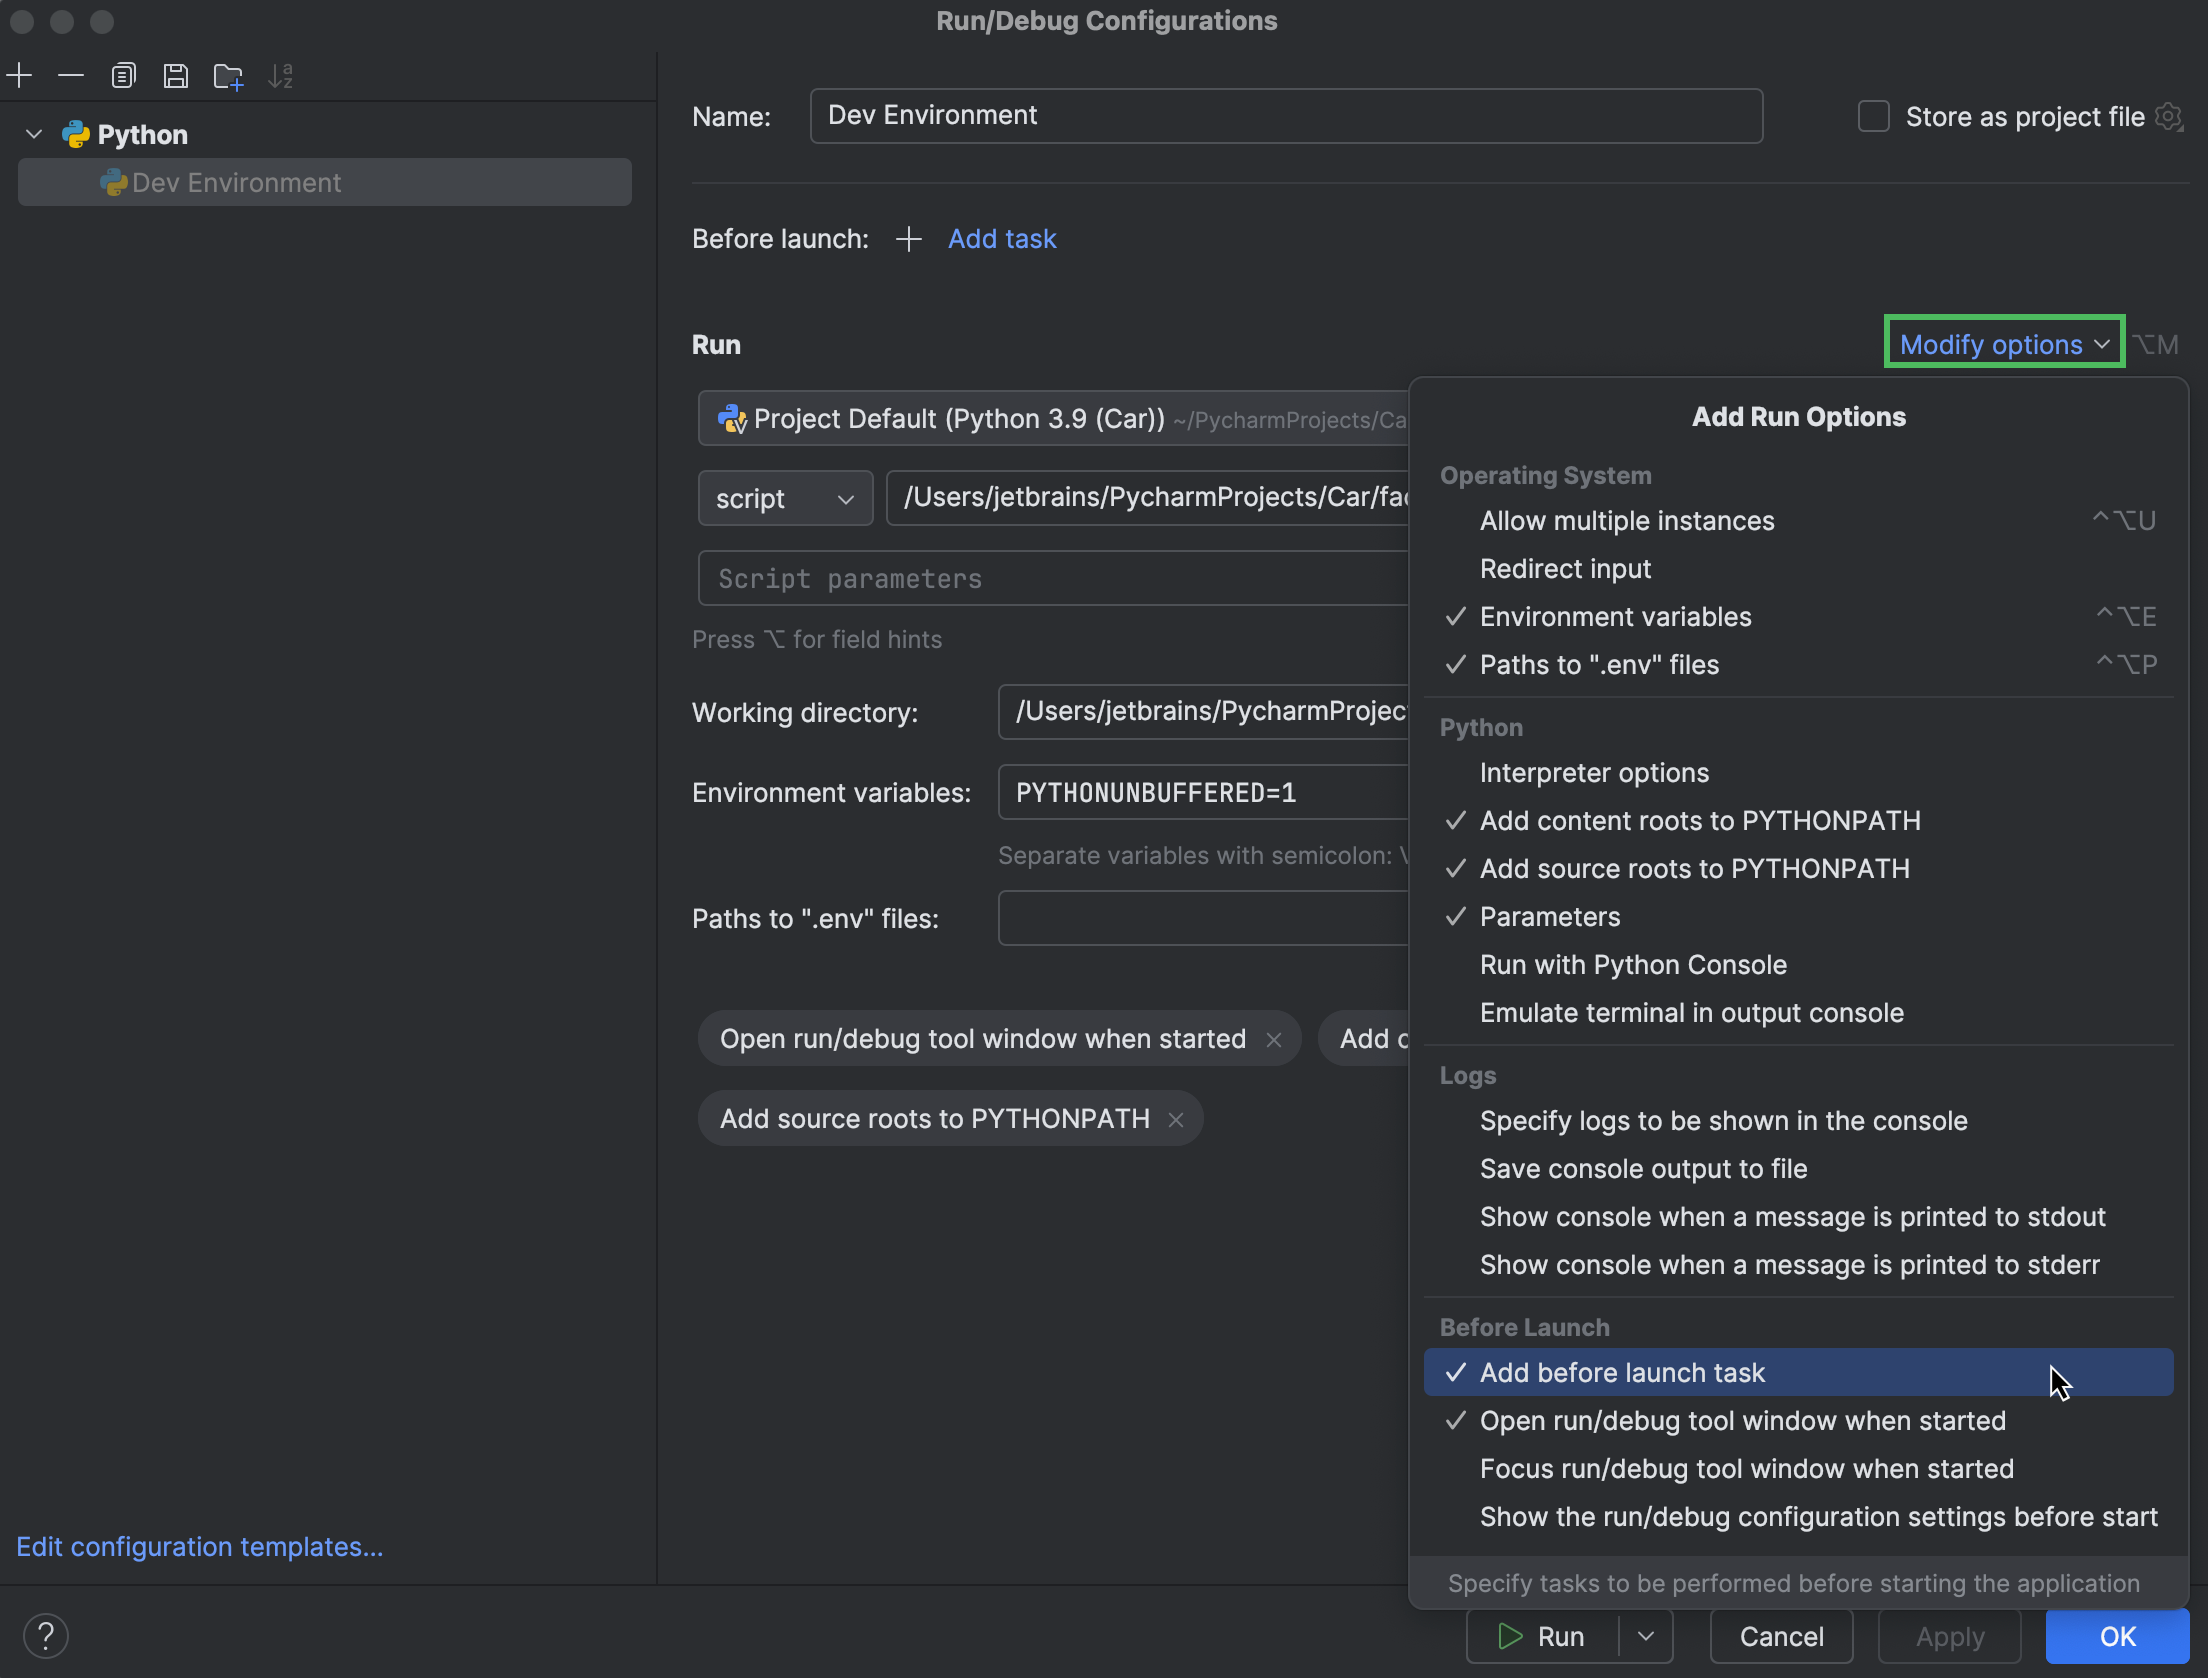Save the current configuration
Image resolution: width=2208 pixels, height=1678 pixels.
coord(176,75)
